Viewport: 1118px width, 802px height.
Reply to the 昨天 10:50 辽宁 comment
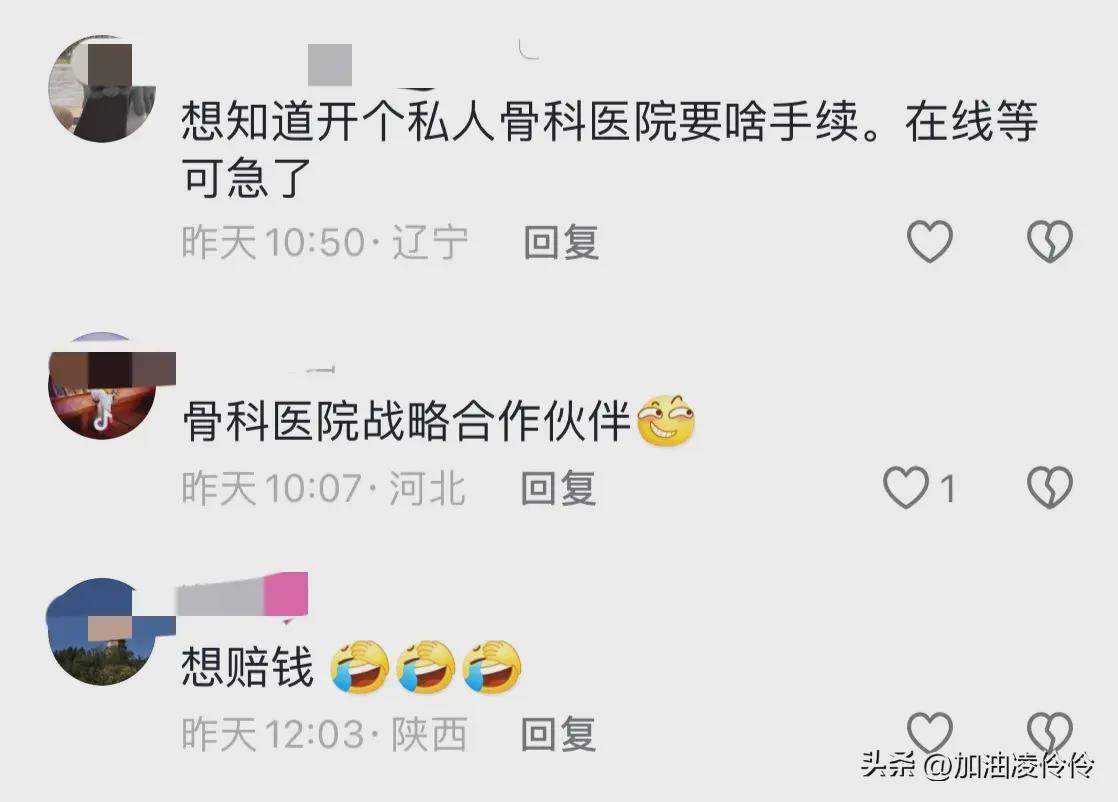pyautogui.click(x=561, y=242)
